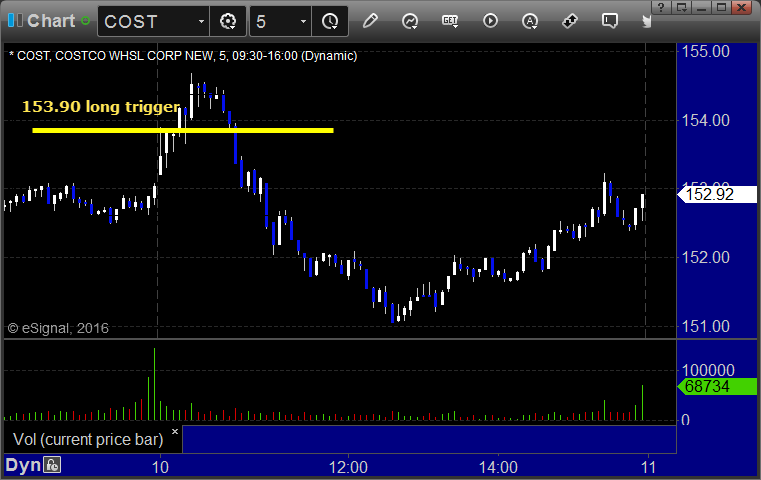Toggle the lock icon next to Dyn
The width and height of the screenshot is (761, 480).
(52, 465)
